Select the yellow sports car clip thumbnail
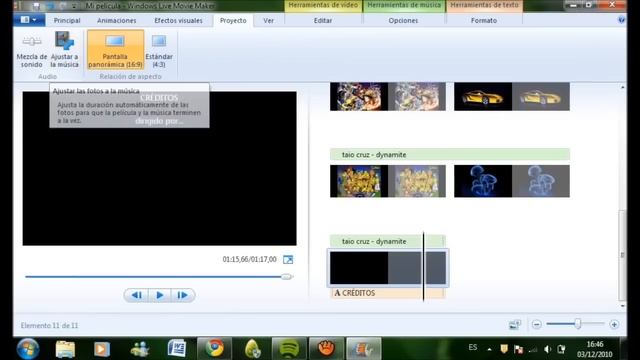640x360 pixels. coord(512,96)
